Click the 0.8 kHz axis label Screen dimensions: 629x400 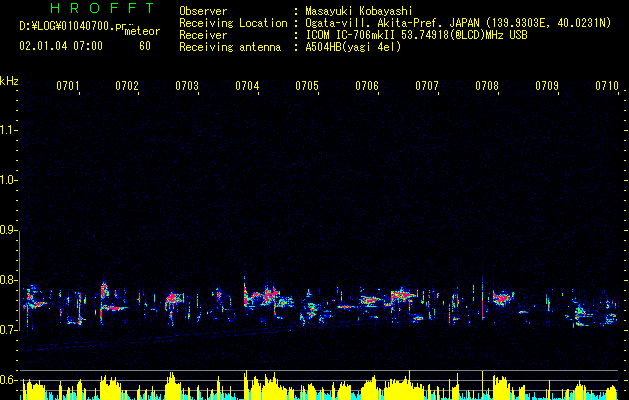coord(9,280)
